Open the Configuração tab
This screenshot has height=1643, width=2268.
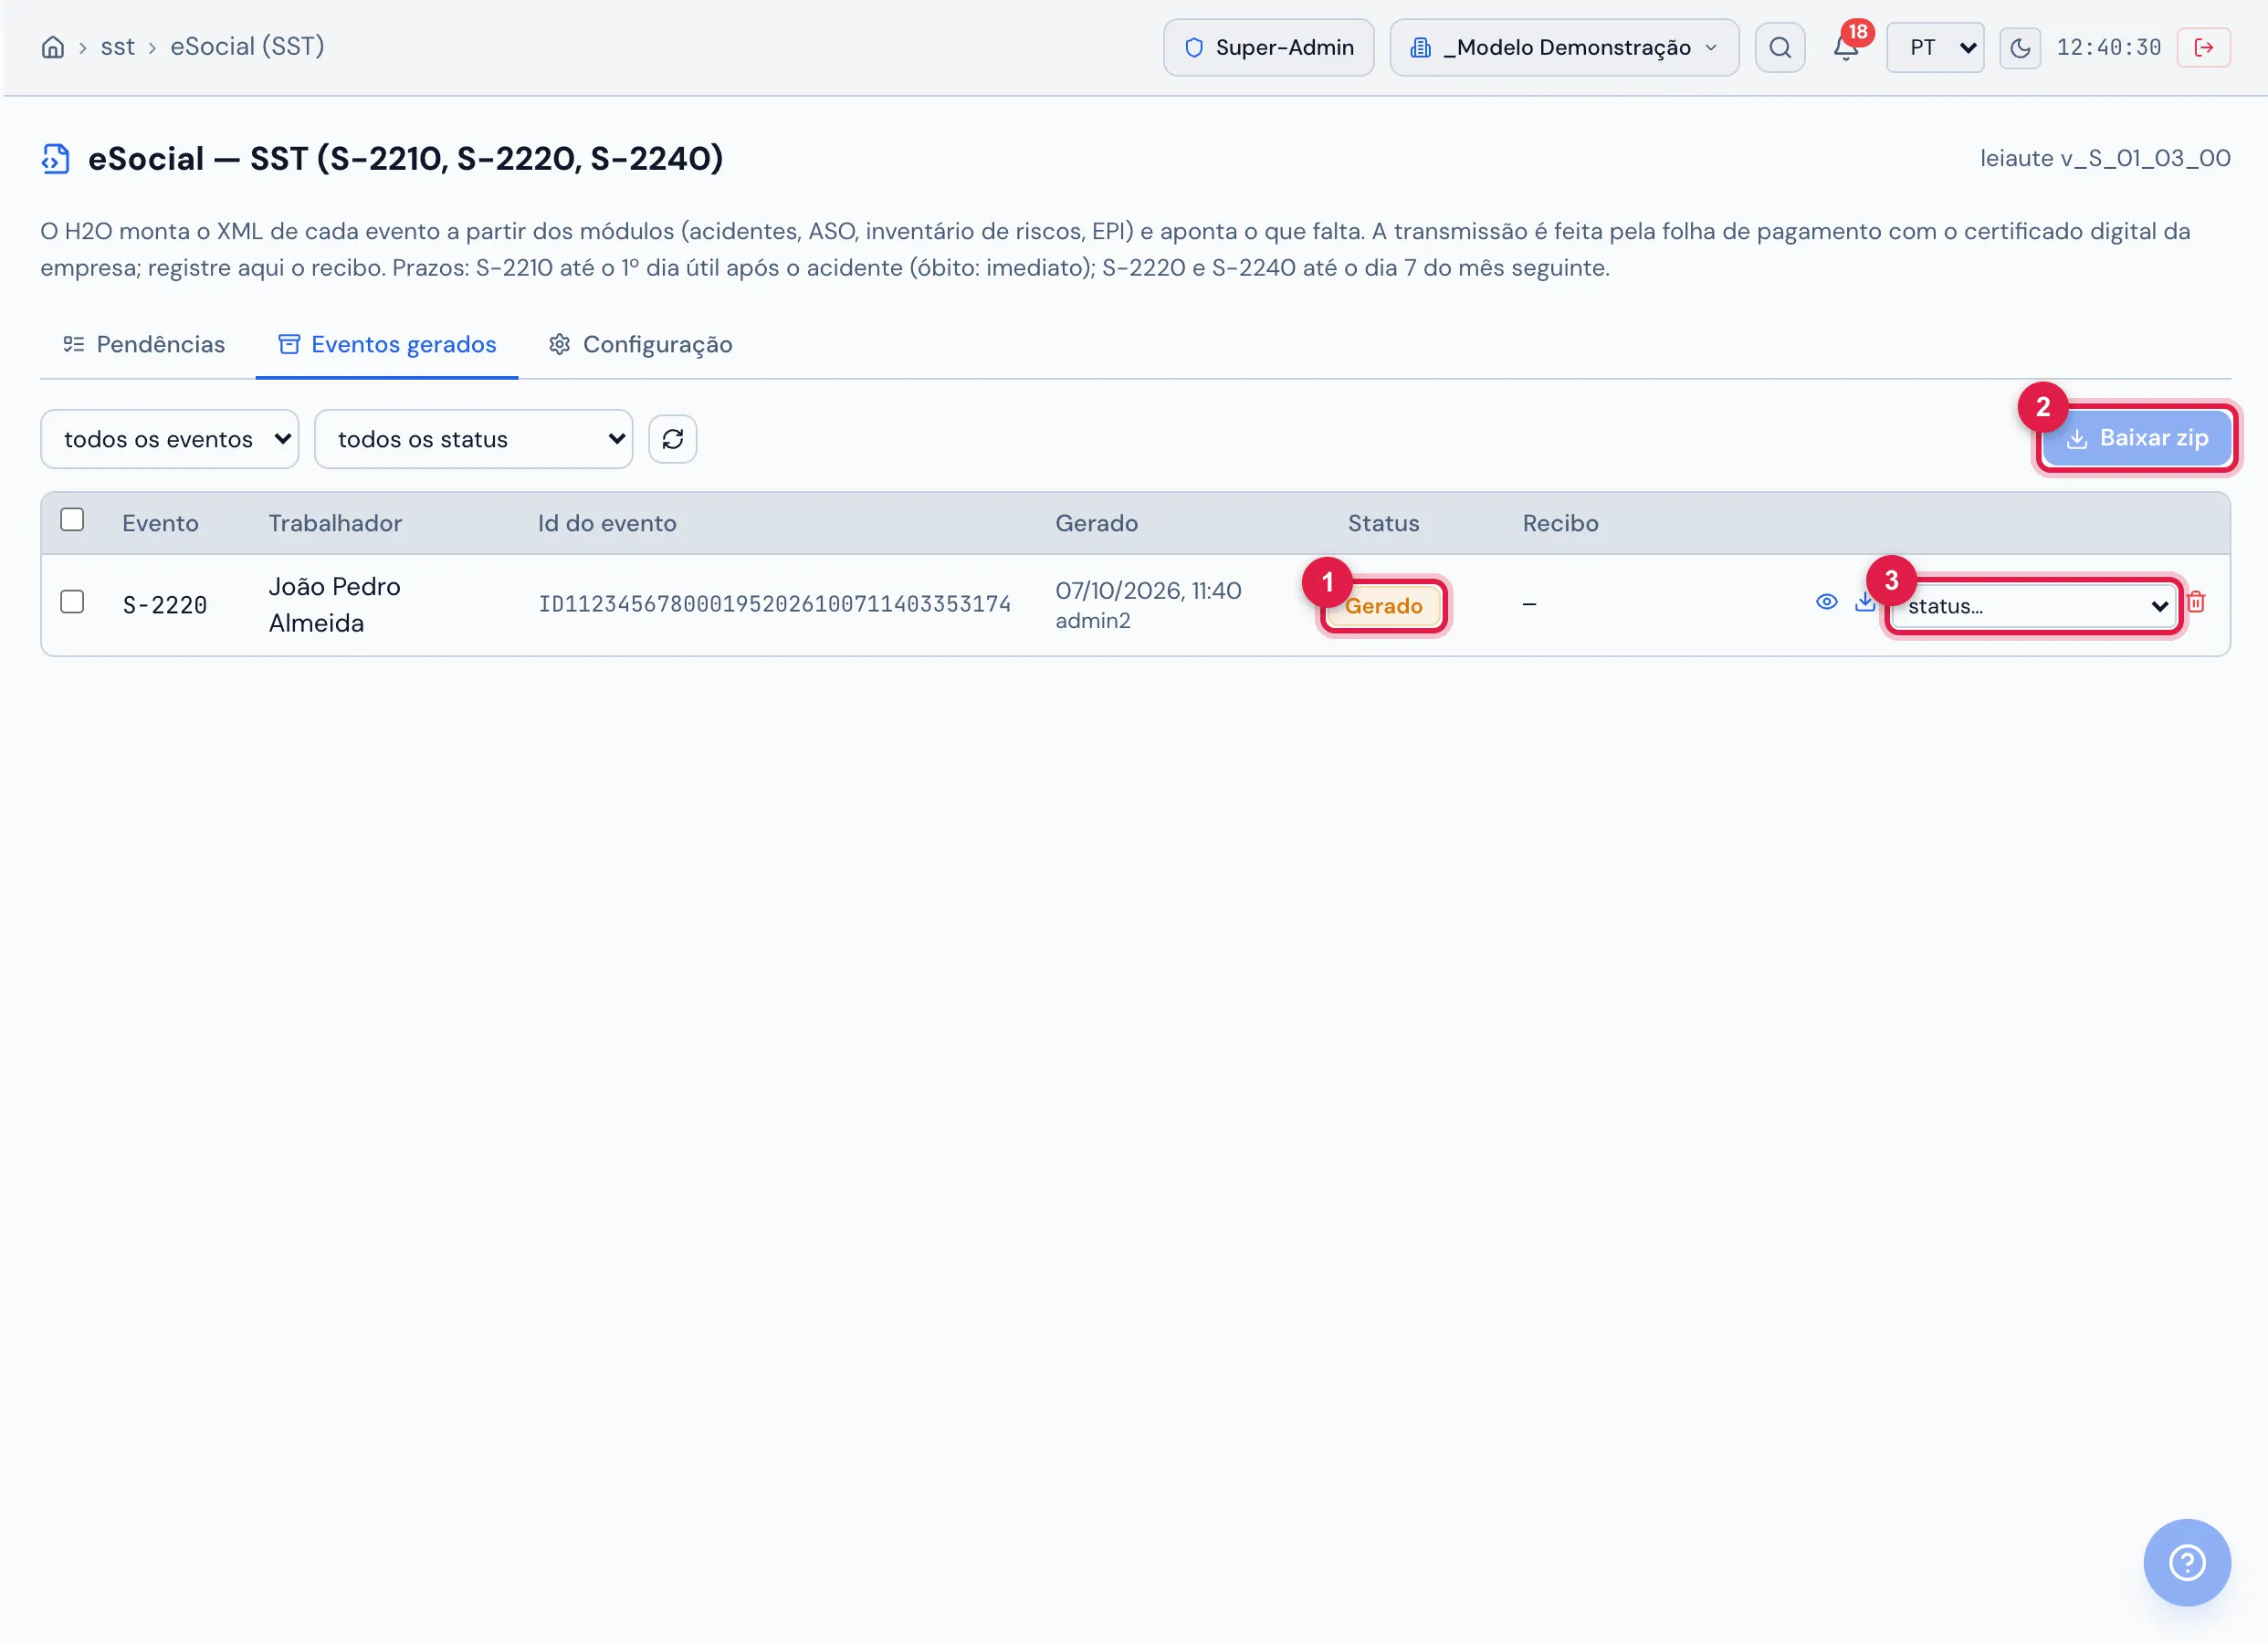[x=640, y=345]
